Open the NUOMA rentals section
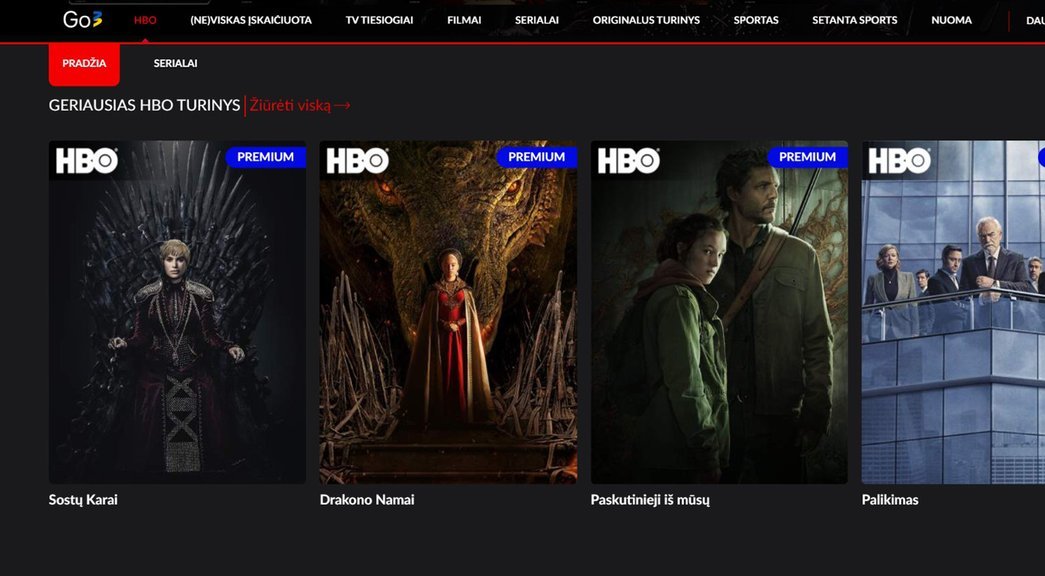The width and height of the screenshot is (1045, 576). click(951, 20)
